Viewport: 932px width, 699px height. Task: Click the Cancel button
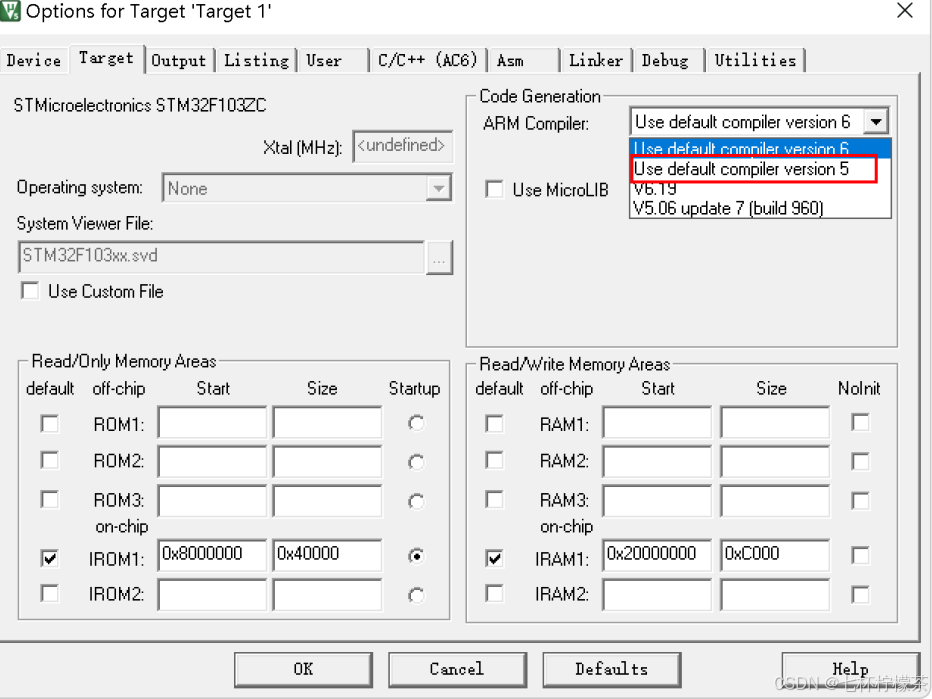pyautogui.click(x=457, y=669)
